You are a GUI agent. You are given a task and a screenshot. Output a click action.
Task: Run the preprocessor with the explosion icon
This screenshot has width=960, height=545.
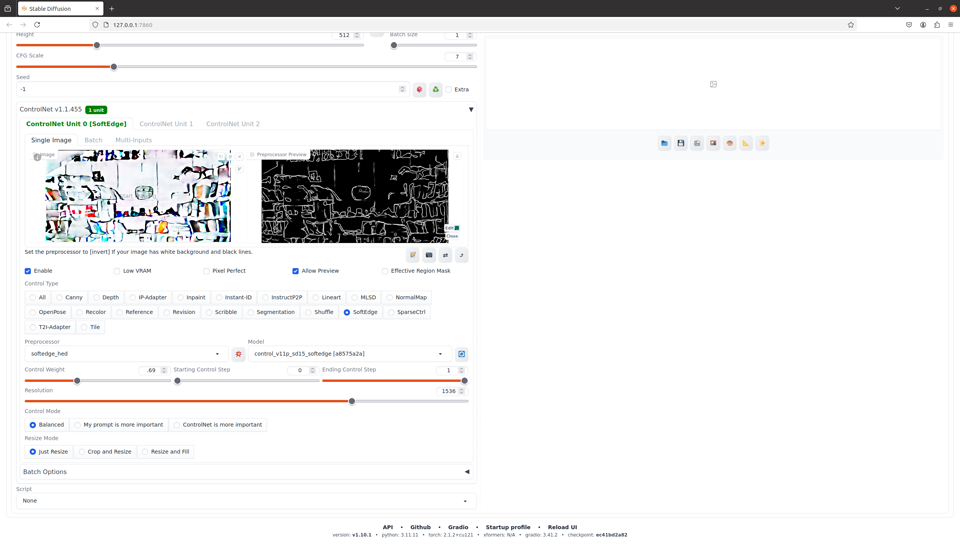click(x=238, y=354)
